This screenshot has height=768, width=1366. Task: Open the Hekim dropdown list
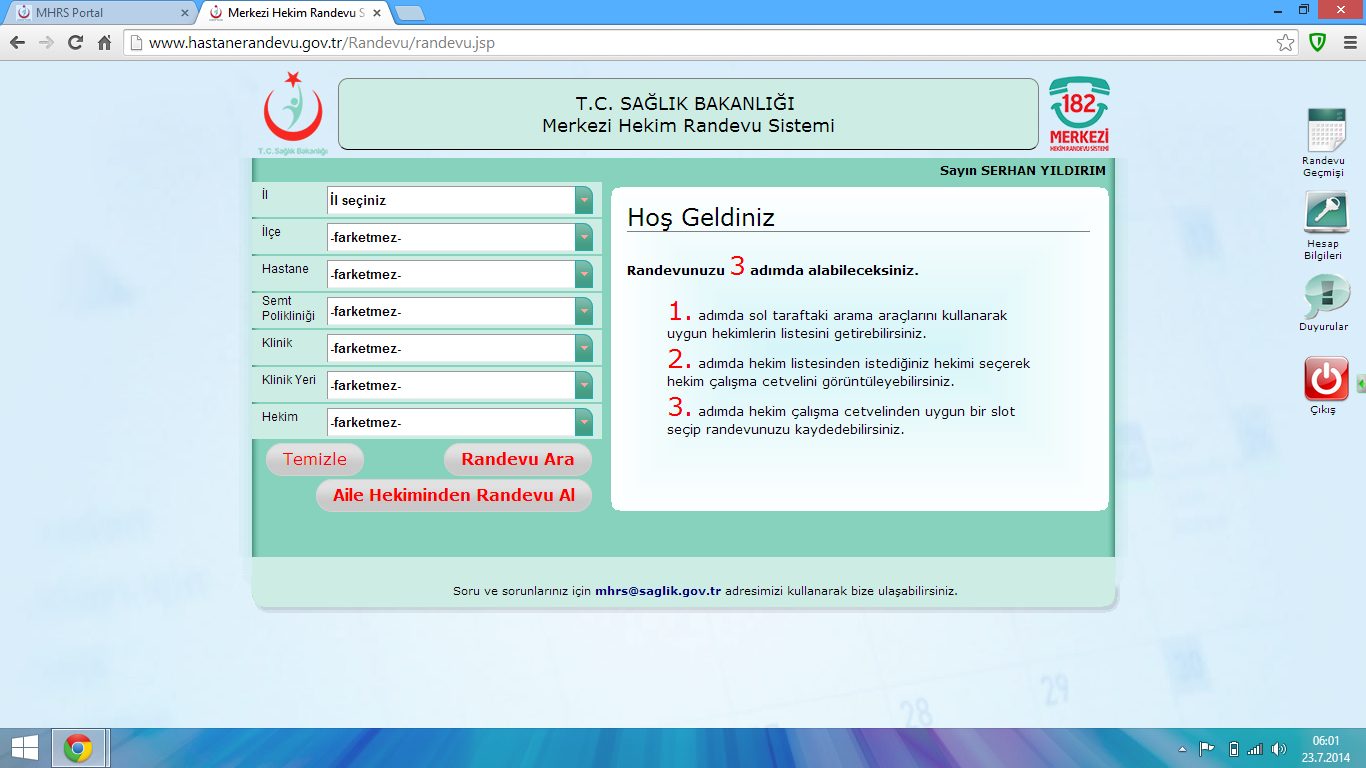pos(583,422)
